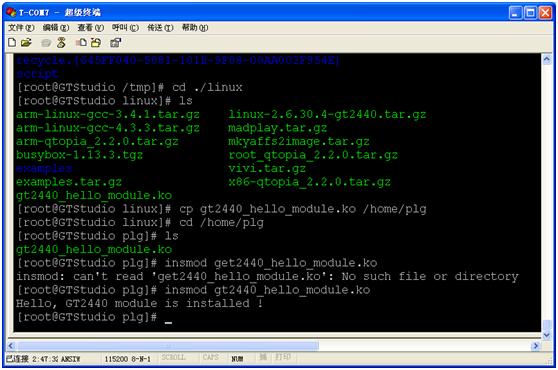Click the NUM indicator in the status bar

pyautogui.click(x=237, y=359)
